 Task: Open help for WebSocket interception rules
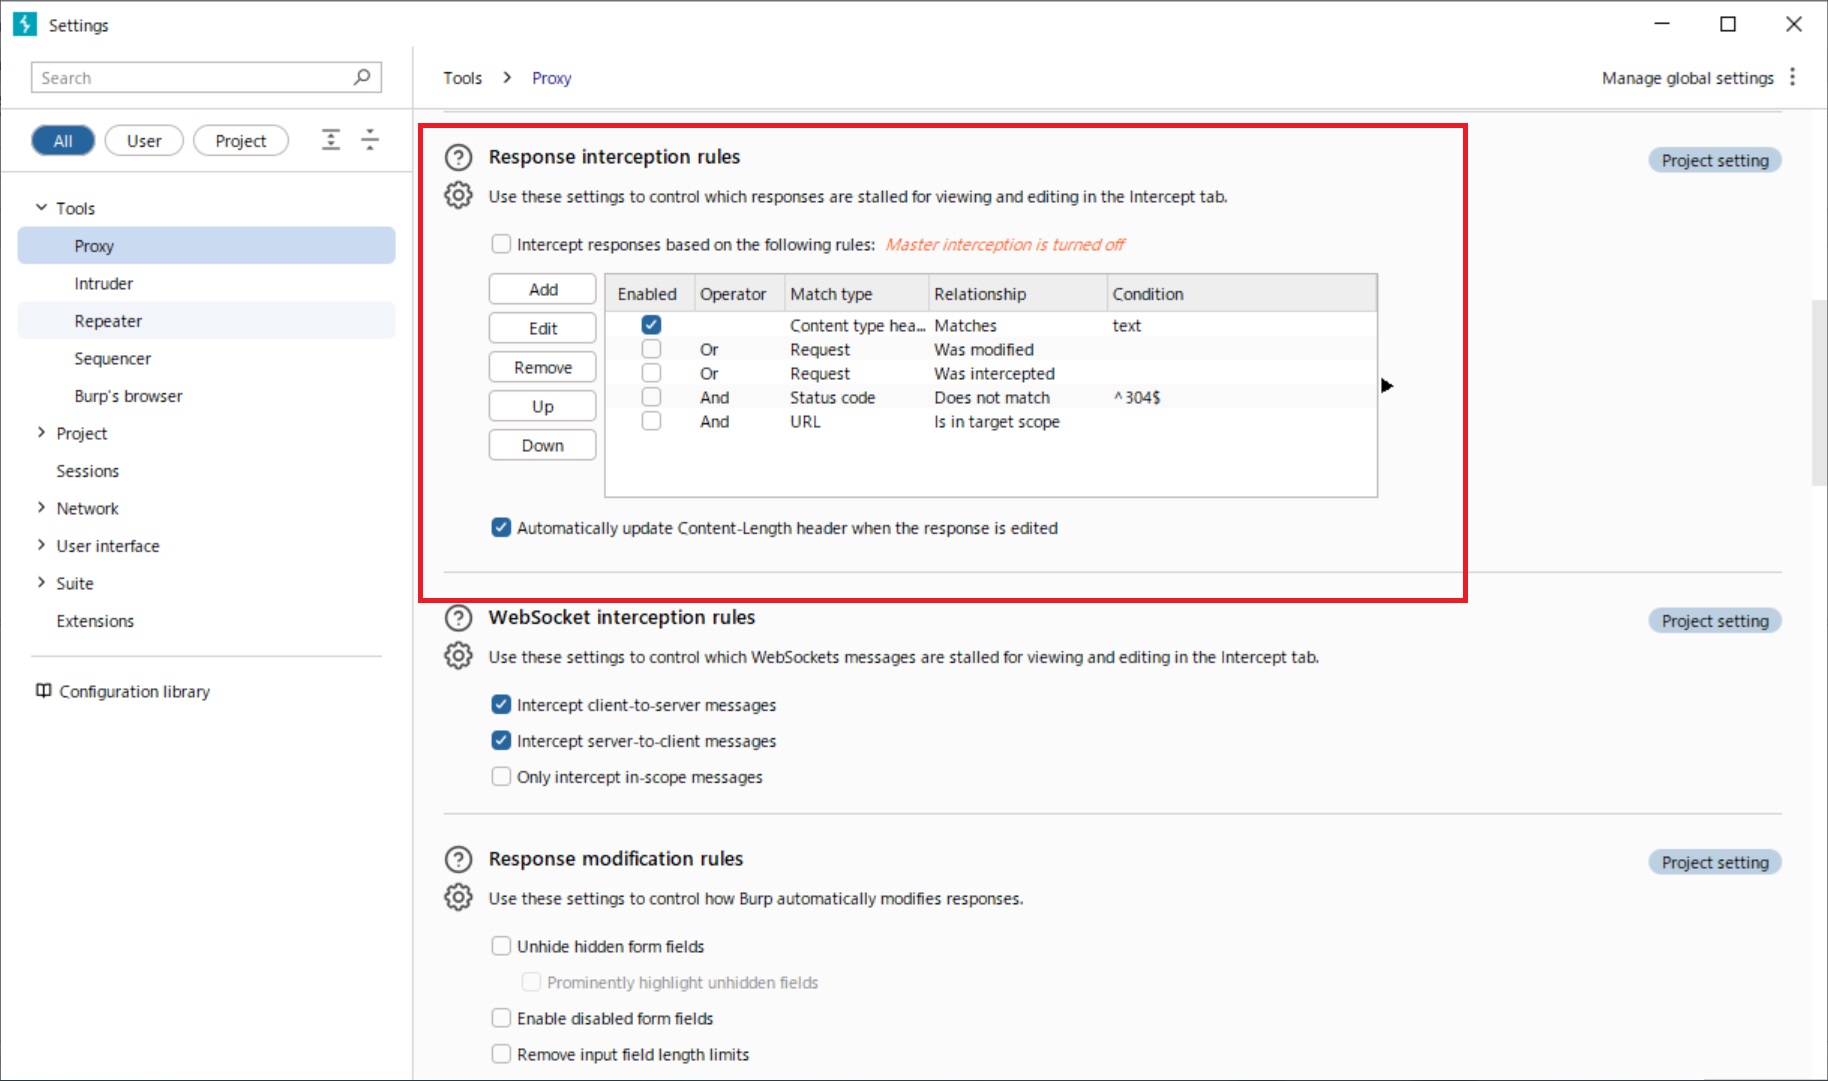(458, 618)
